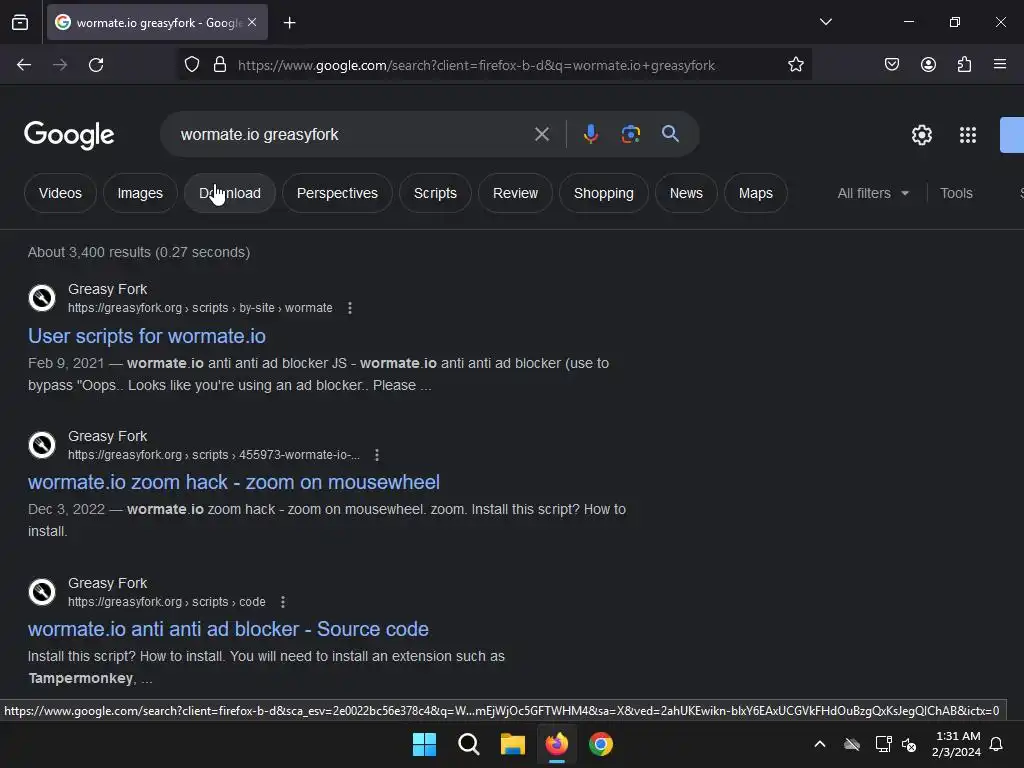This screenshot has height=768, width=1024.
Task: Open Firefox account menu
Action: [x=928, y=65]
